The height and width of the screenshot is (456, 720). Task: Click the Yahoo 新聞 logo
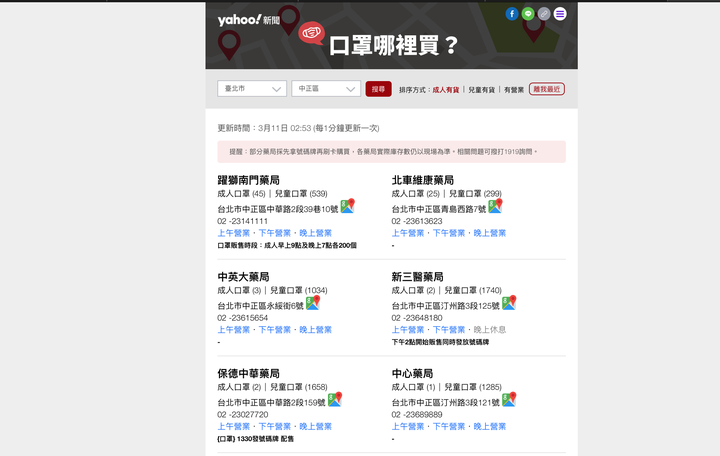[x=248, y=20]
